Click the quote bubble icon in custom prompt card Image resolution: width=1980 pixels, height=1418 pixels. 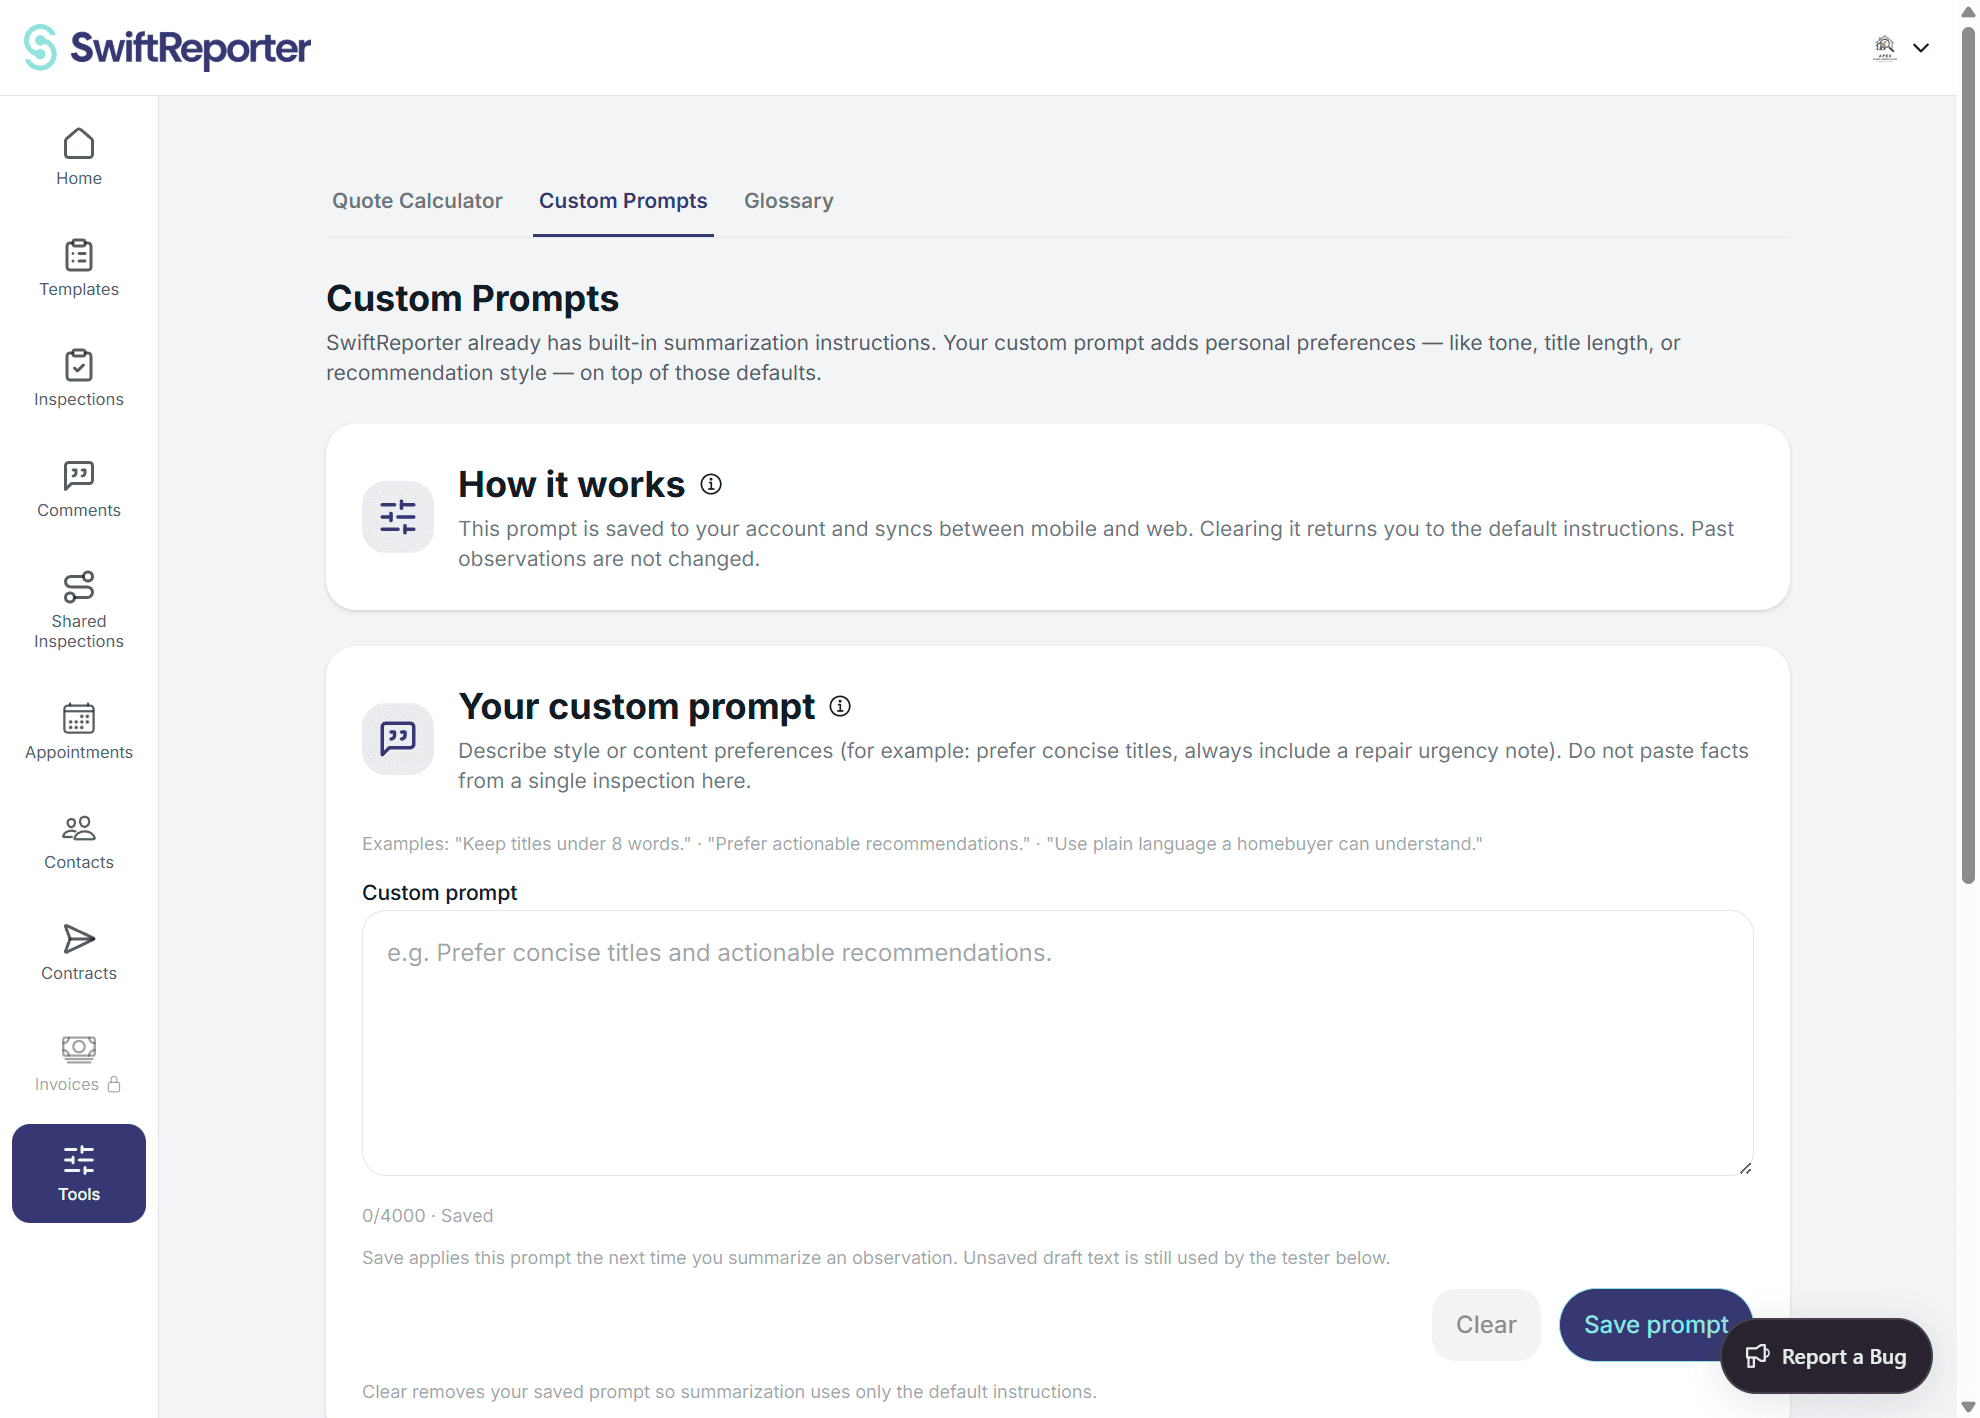398,739
